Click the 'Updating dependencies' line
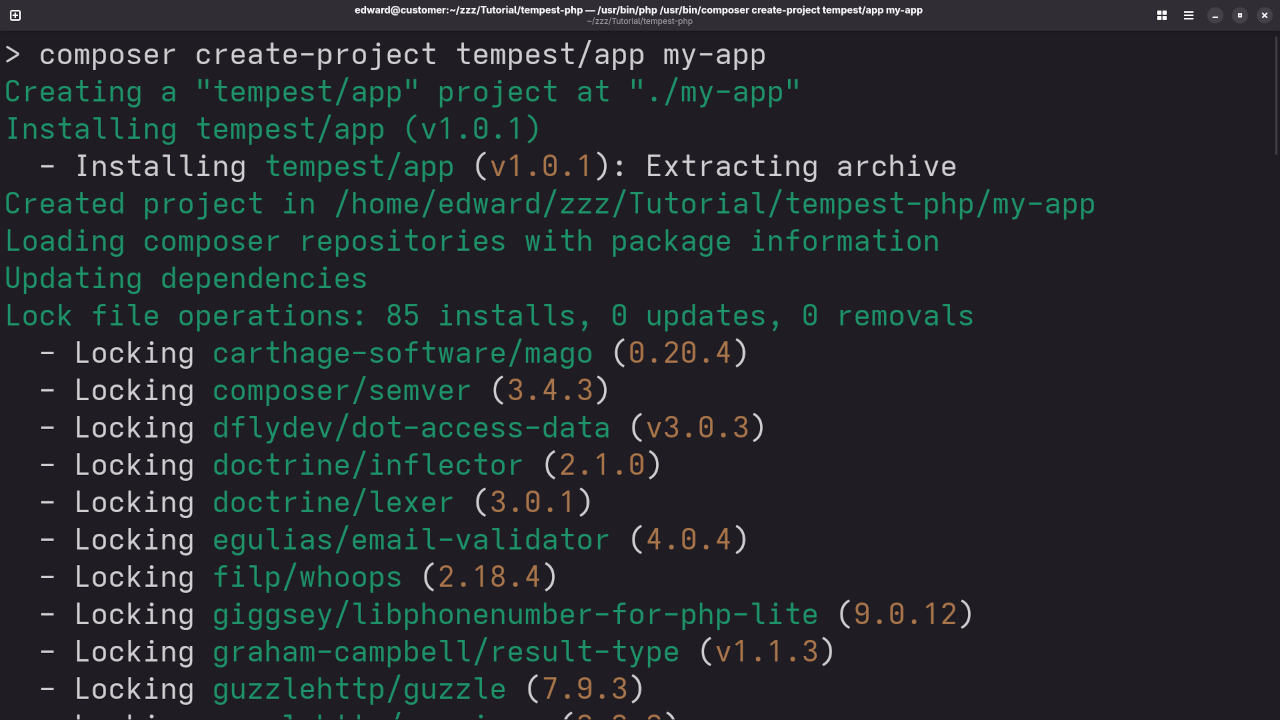1280x720 pixels. tap(186, 278)
